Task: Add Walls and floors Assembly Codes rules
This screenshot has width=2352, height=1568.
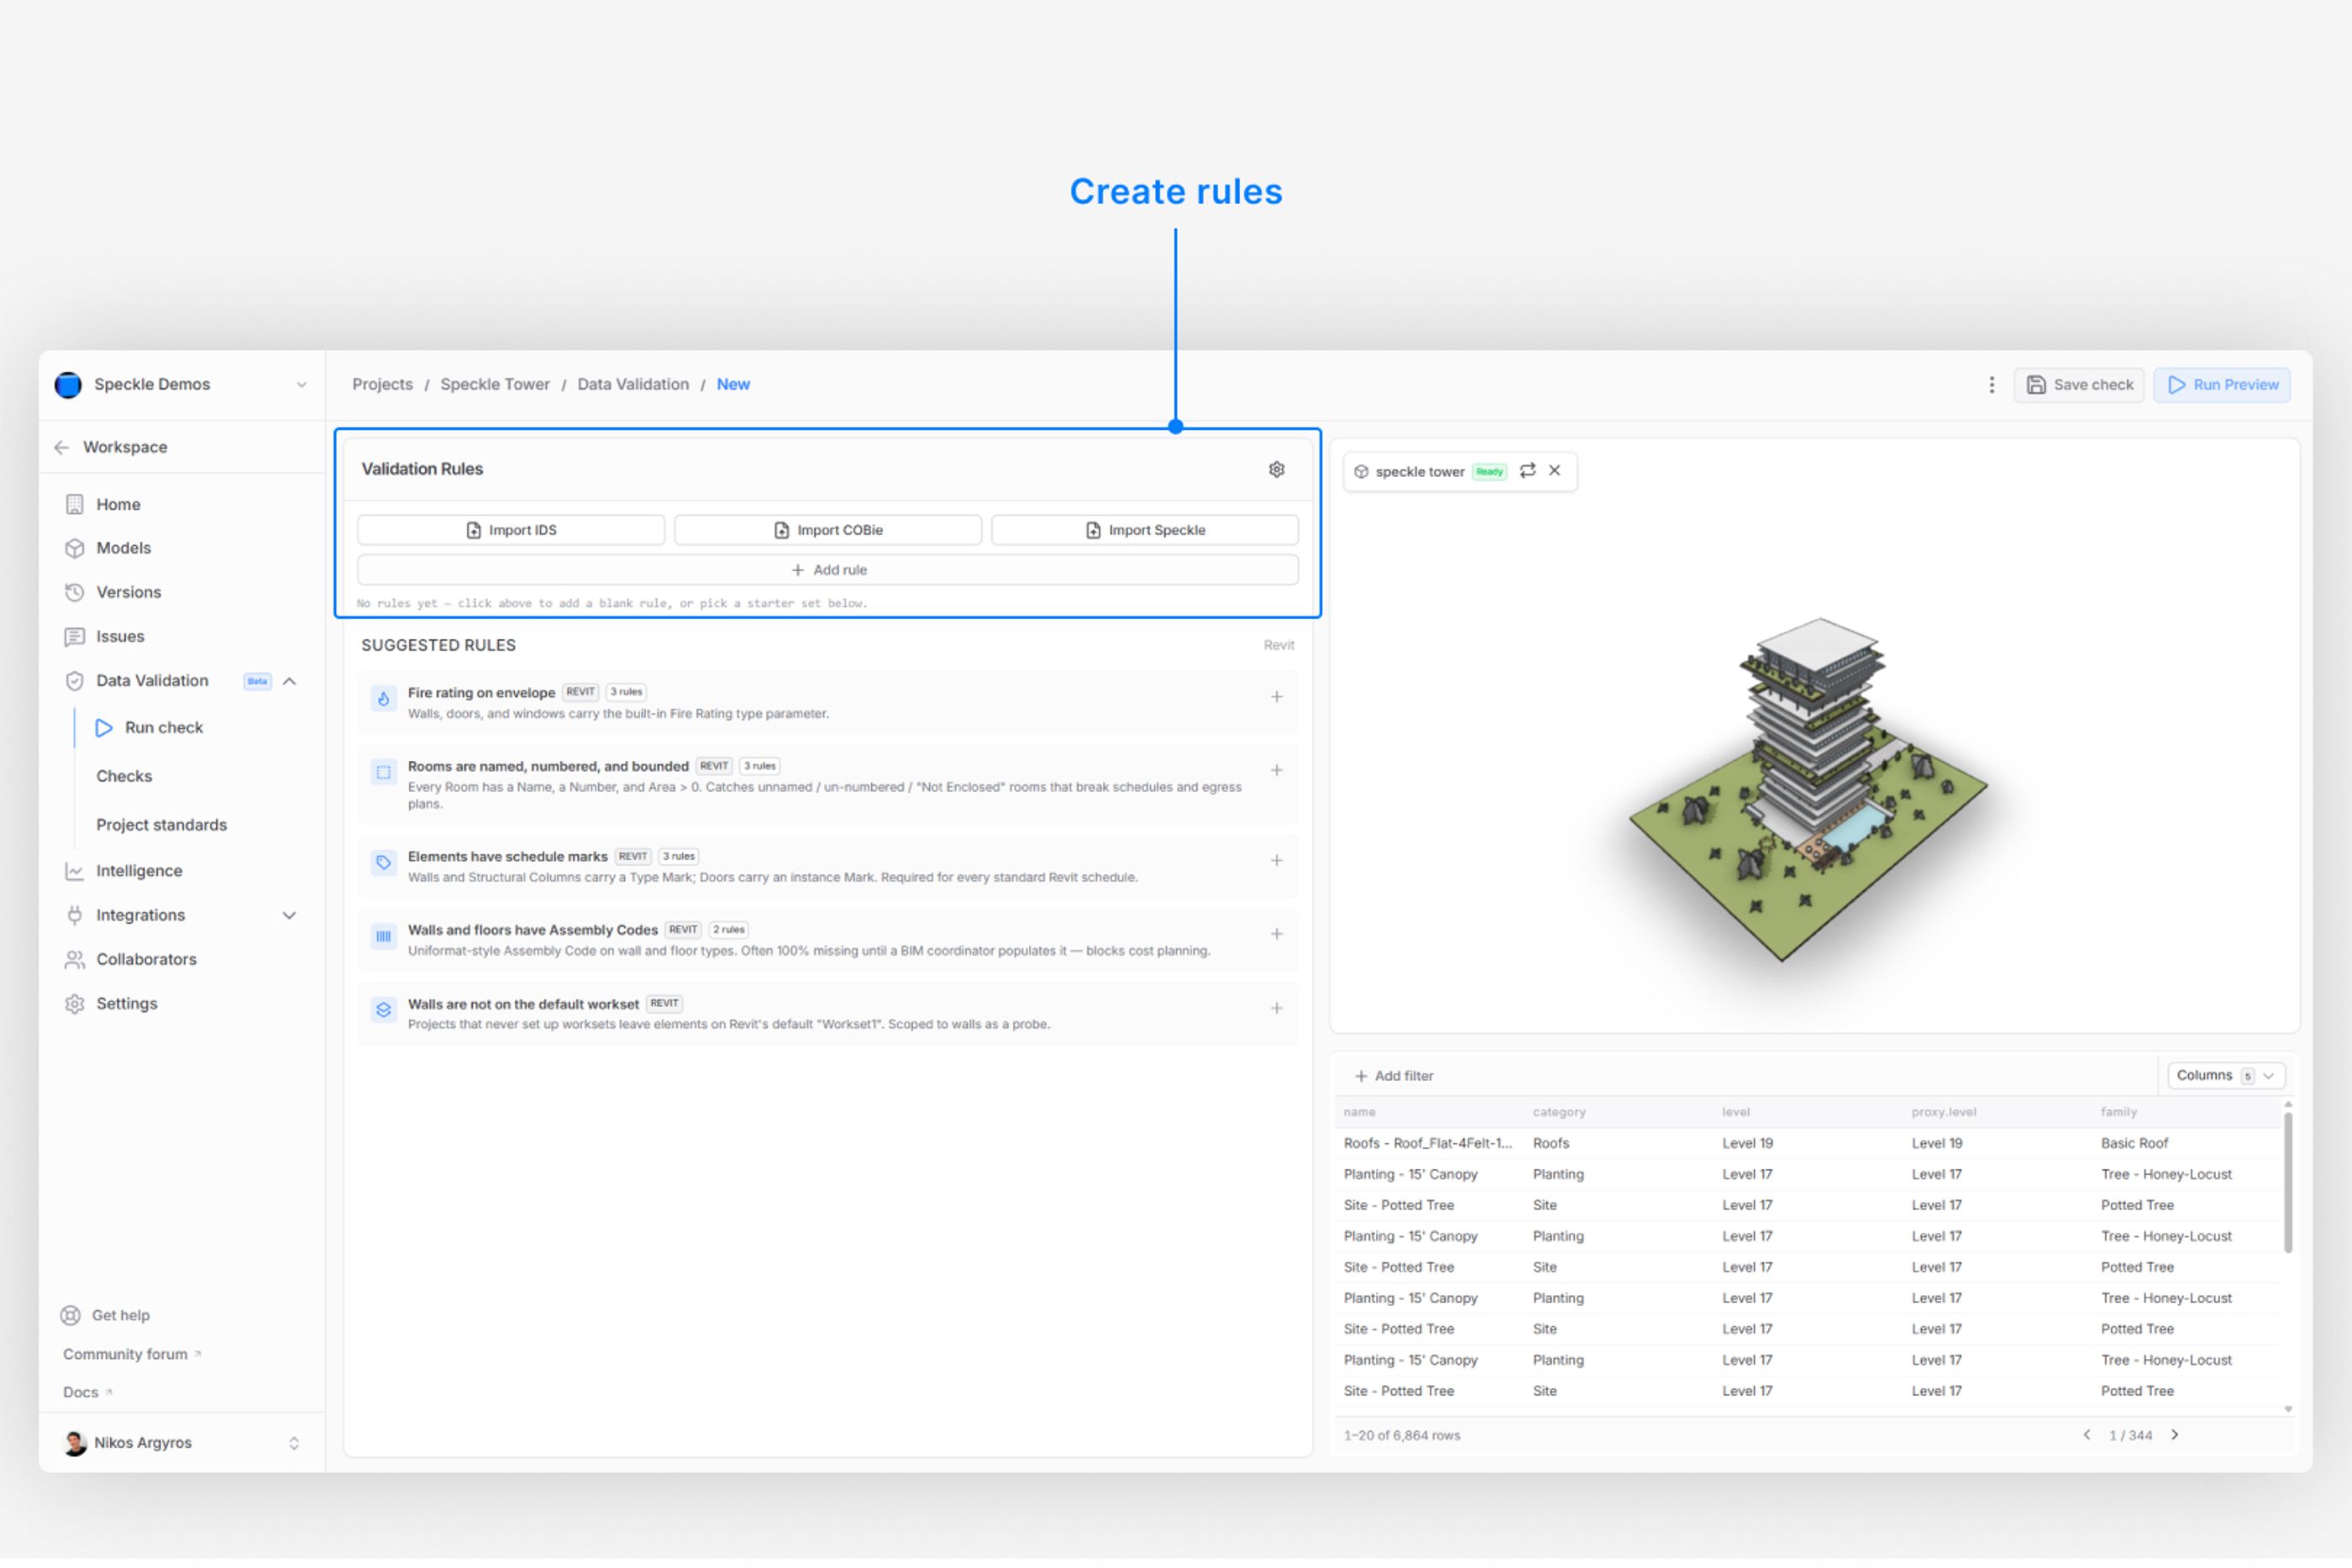Action: (1277, 934)
